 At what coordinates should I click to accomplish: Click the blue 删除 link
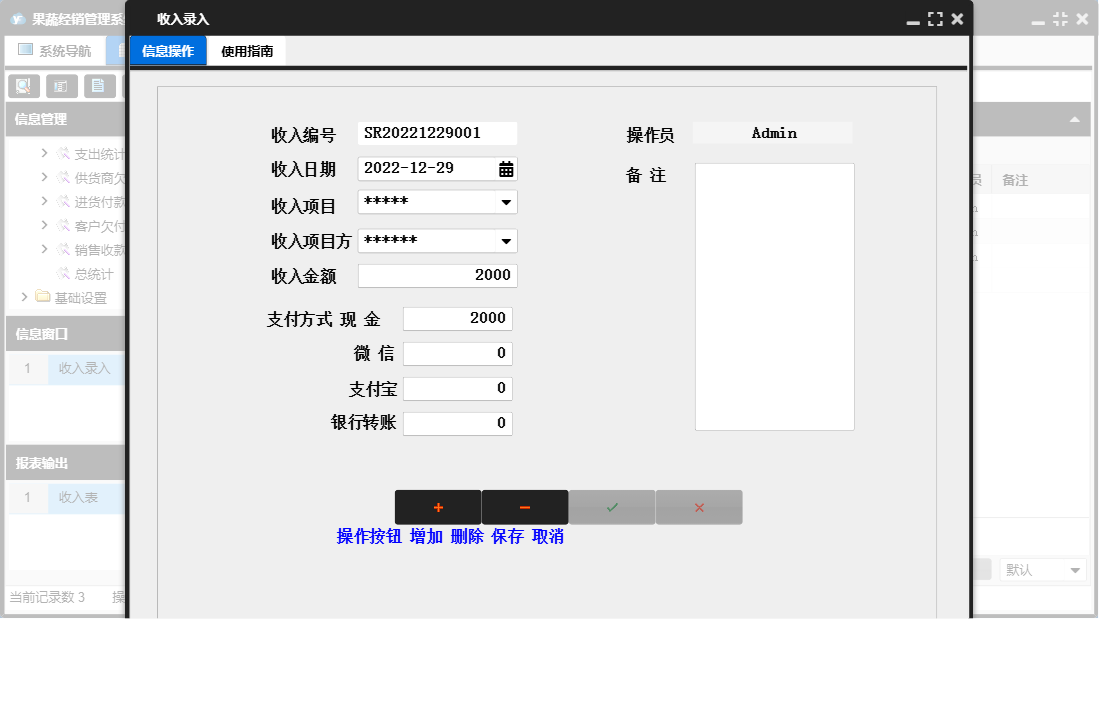coord(464,536)
